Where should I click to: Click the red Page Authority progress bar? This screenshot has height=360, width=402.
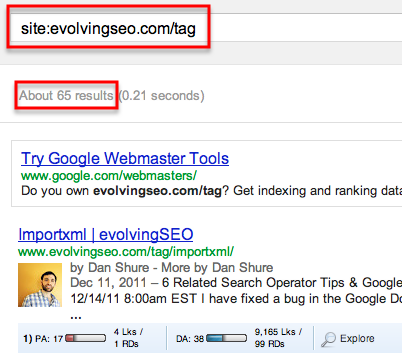tap(86, 339)
